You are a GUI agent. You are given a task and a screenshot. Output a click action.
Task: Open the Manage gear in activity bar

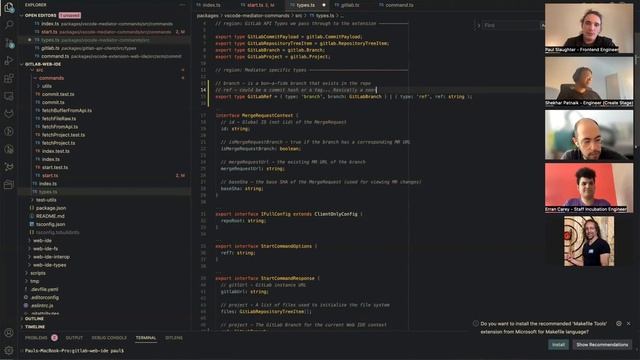[x=9, y=350]
